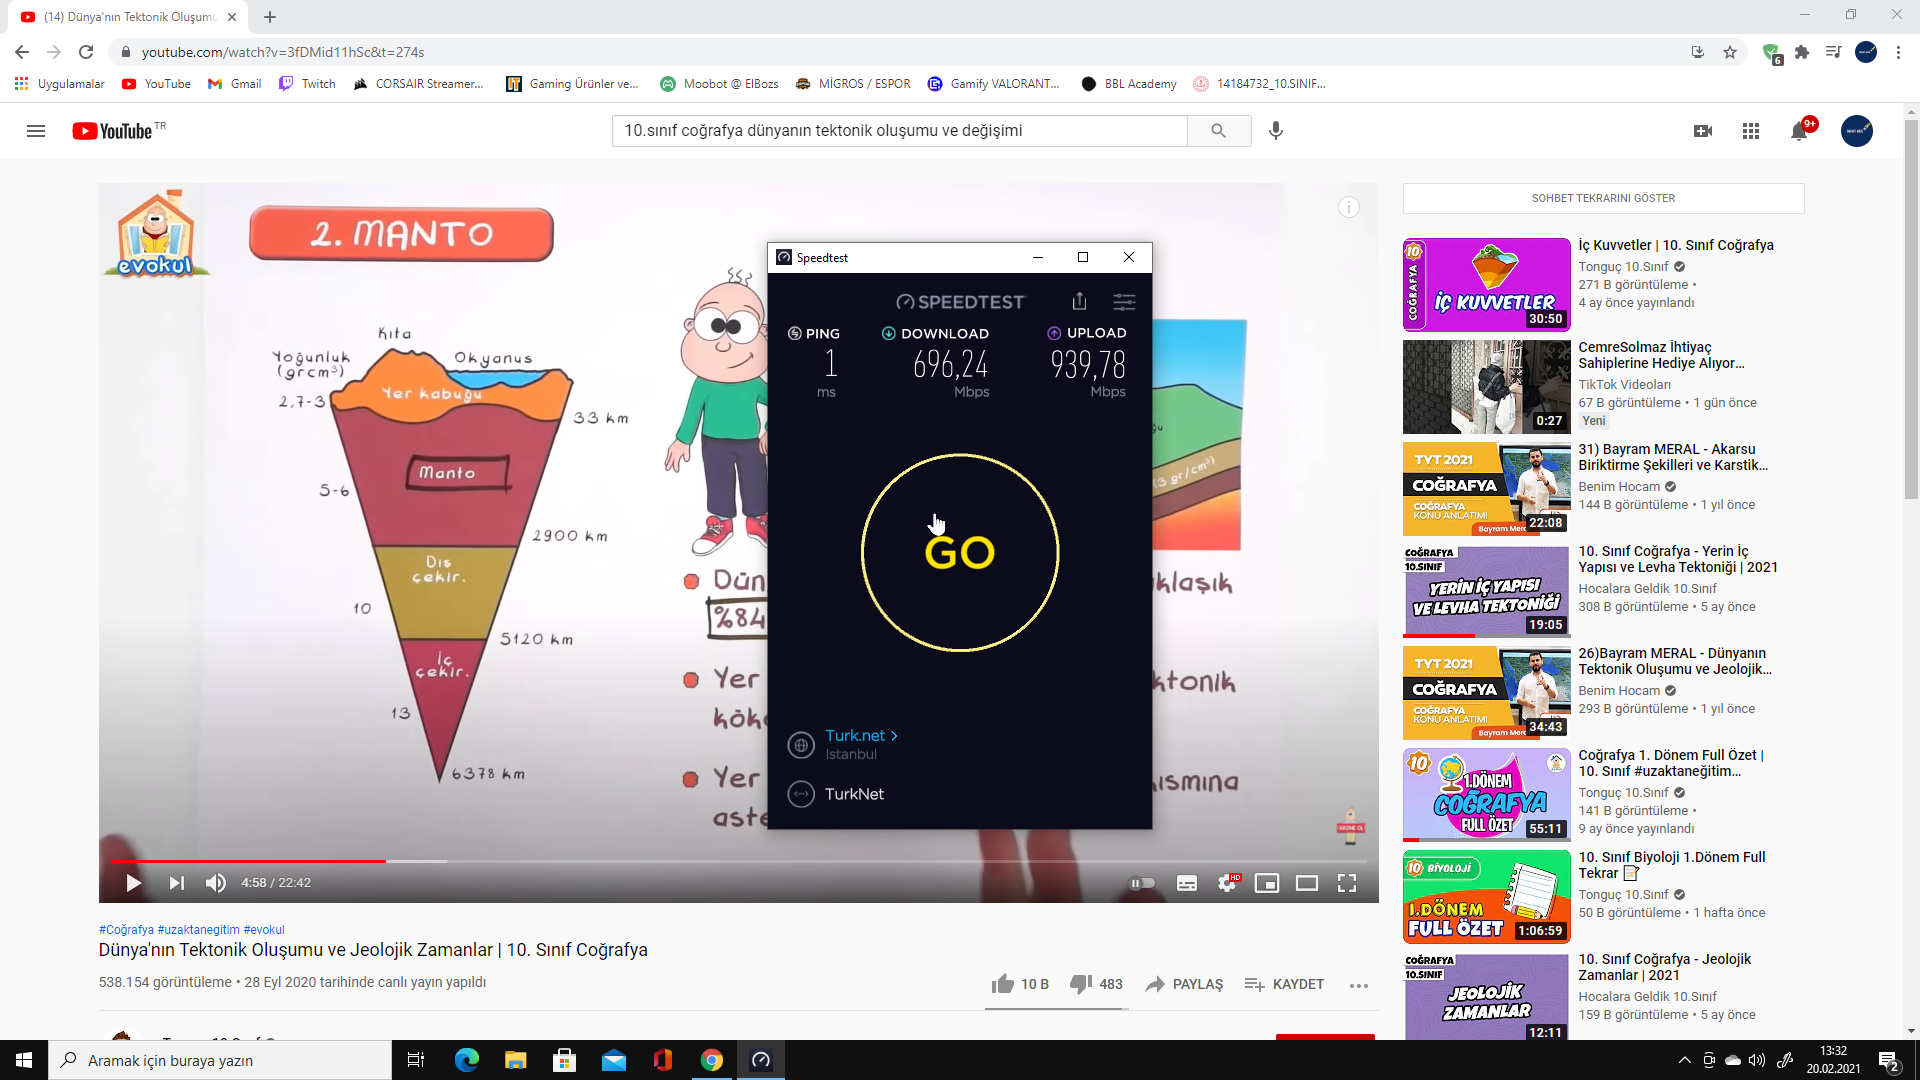
Task: Open Gmail bookmark
Action: [235, 84]
